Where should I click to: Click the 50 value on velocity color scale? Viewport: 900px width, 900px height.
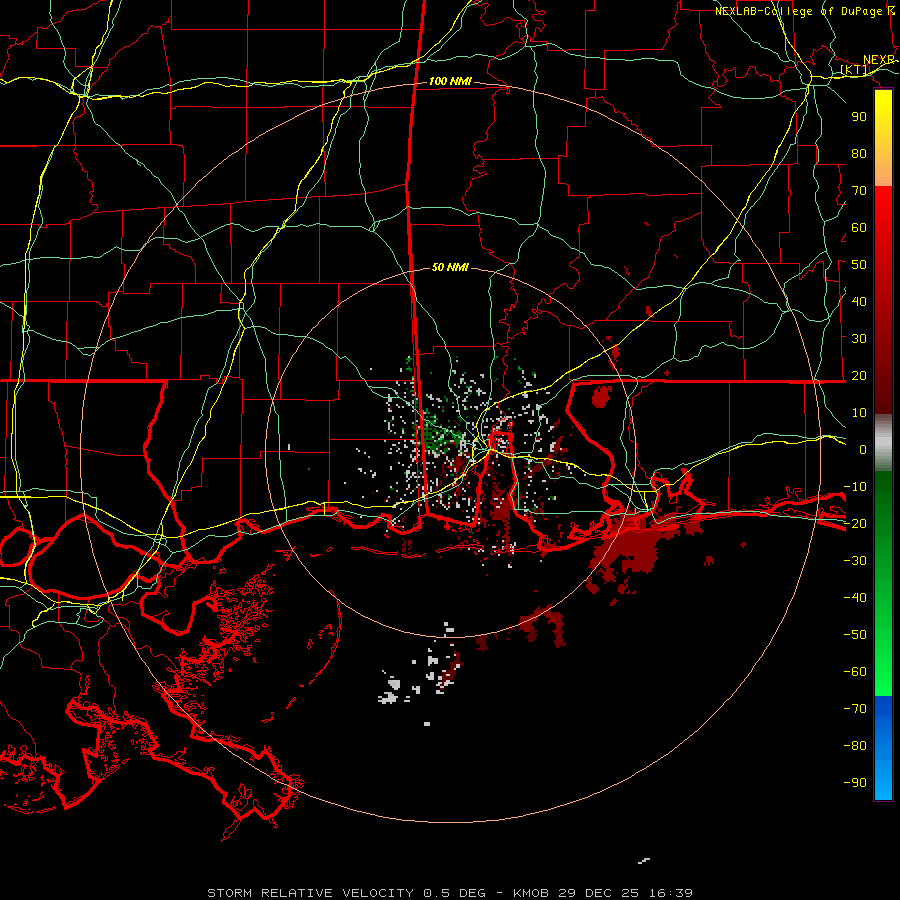pos(859,265)
